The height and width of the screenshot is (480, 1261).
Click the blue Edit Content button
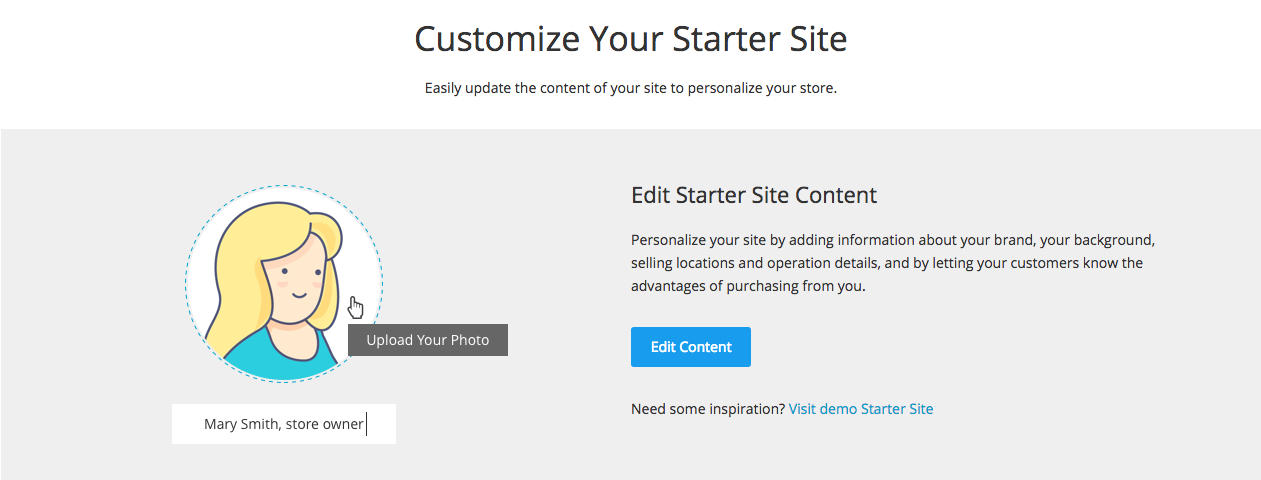(690, 347)
